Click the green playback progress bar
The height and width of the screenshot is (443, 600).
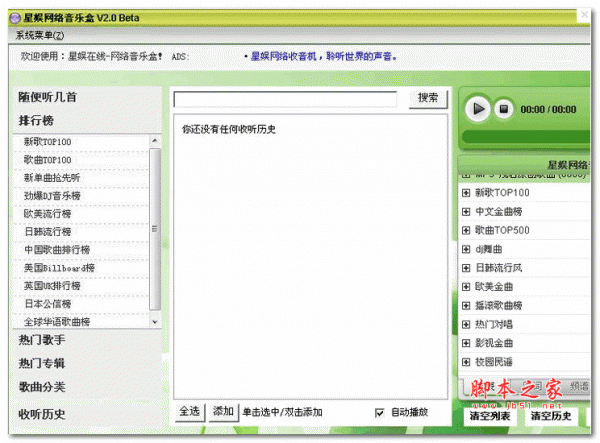coord(526,137)
